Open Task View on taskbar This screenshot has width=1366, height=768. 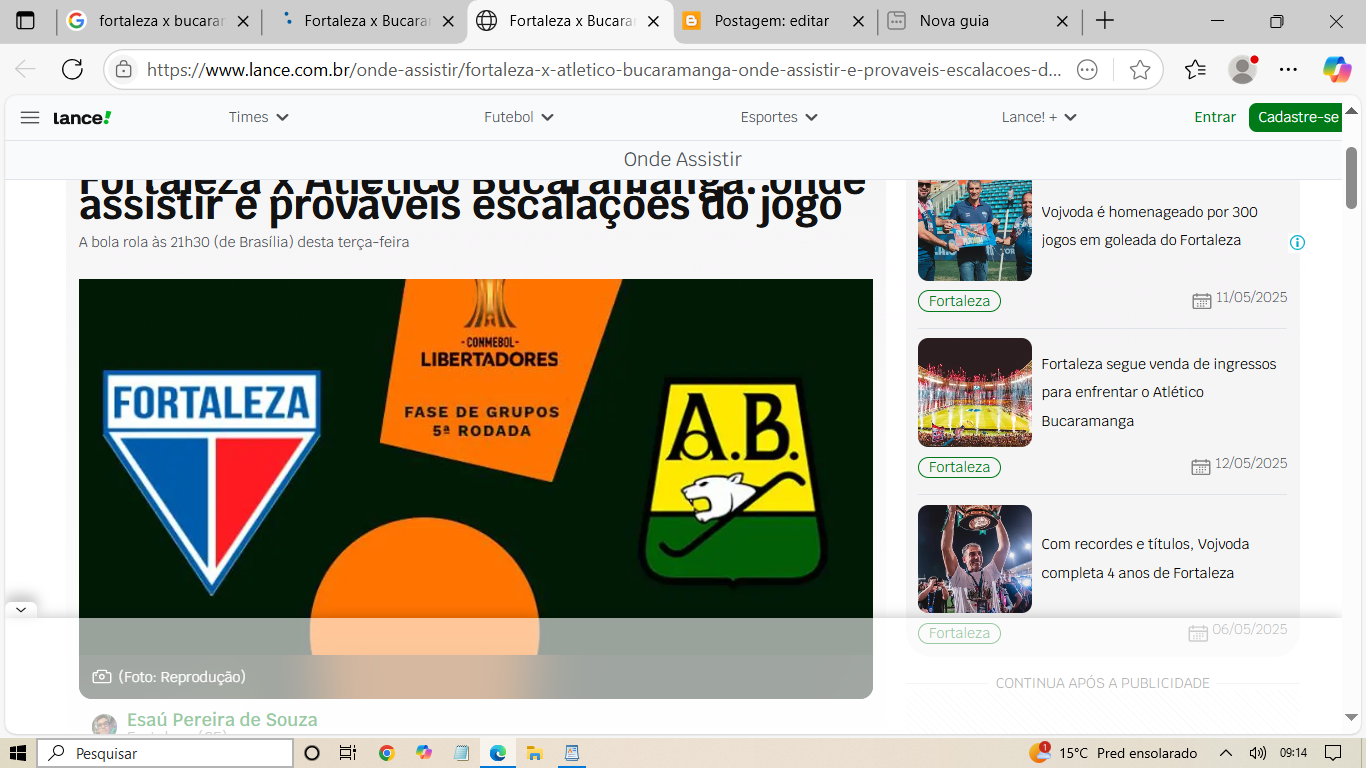click(x=347, y=753)
